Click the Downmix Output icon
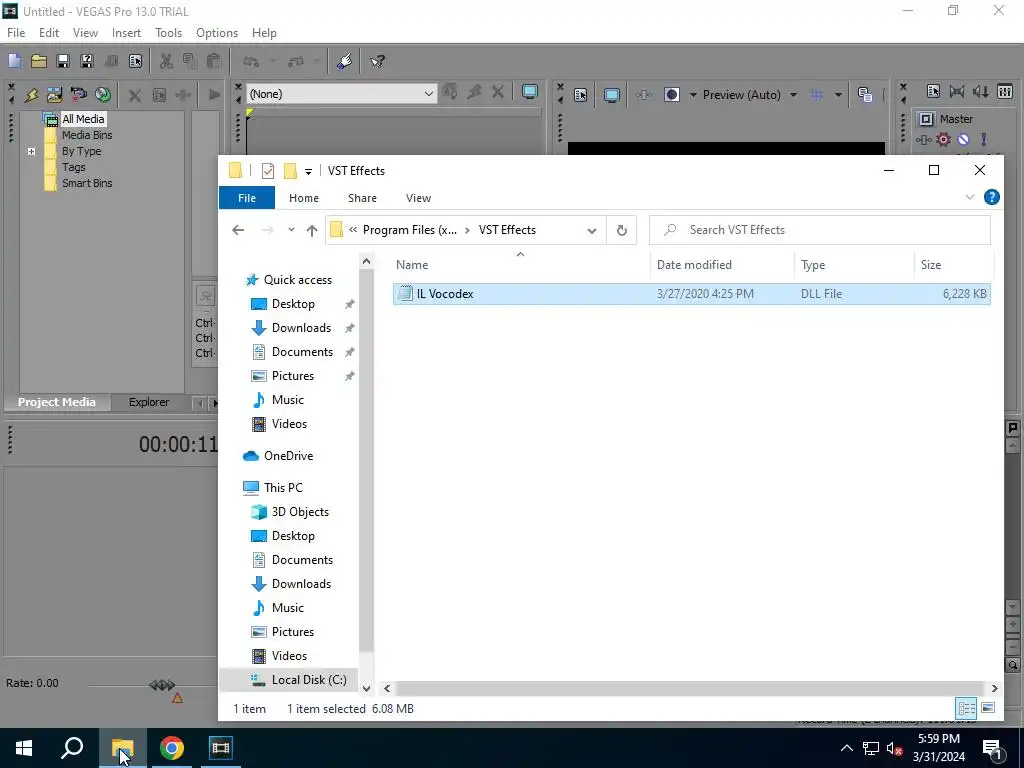 point(957,91)
